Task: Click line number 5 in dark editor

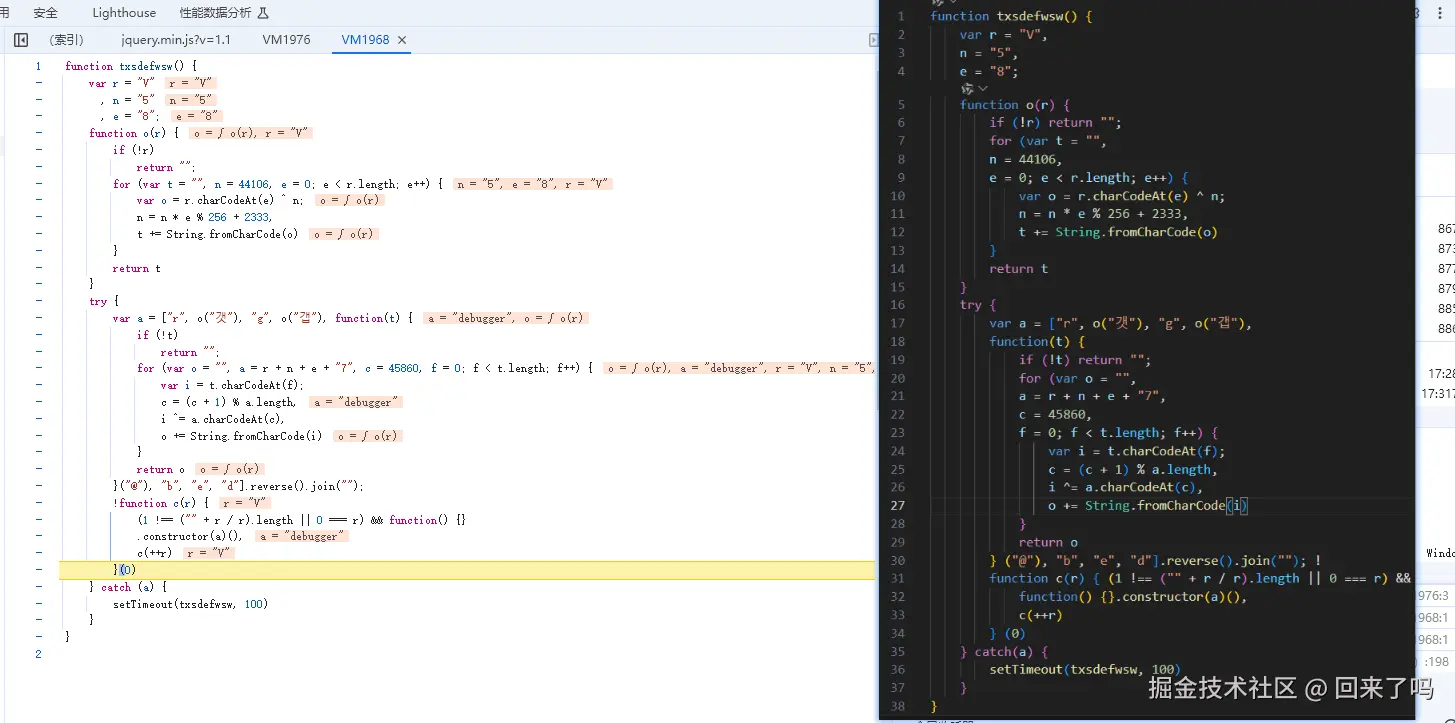Action: tap(901, 104)
